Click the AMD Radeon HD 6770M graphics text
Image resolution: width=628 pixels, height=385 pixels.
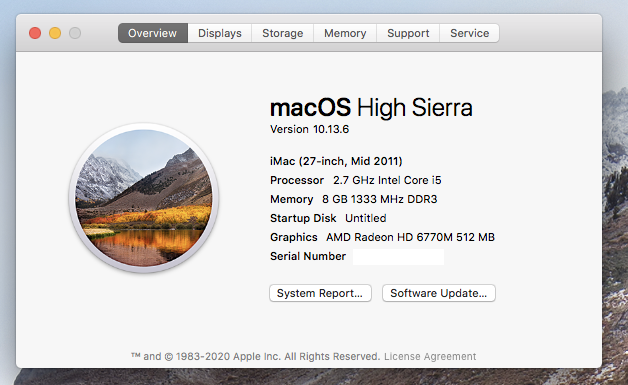pyautogui.click(x=411, y=237)
